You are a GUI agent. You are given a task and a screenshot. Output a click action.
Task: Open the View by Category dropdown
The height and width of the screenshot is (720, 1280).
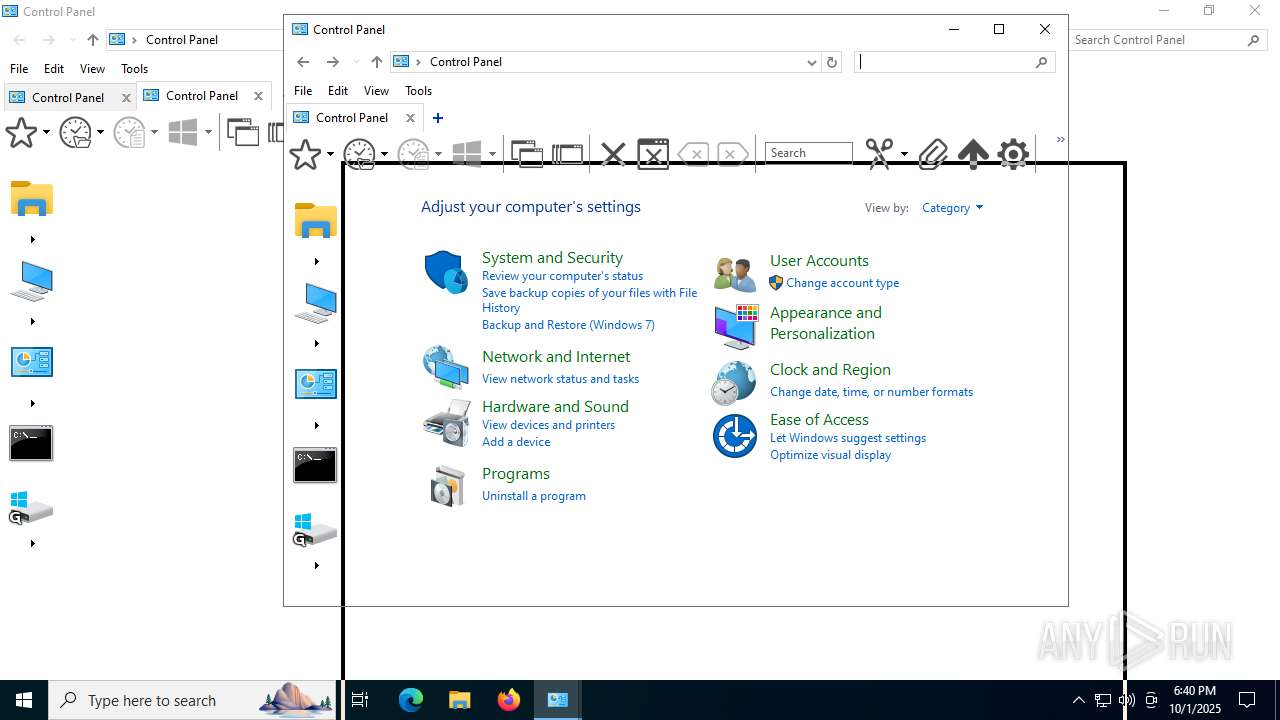[952, 208]
